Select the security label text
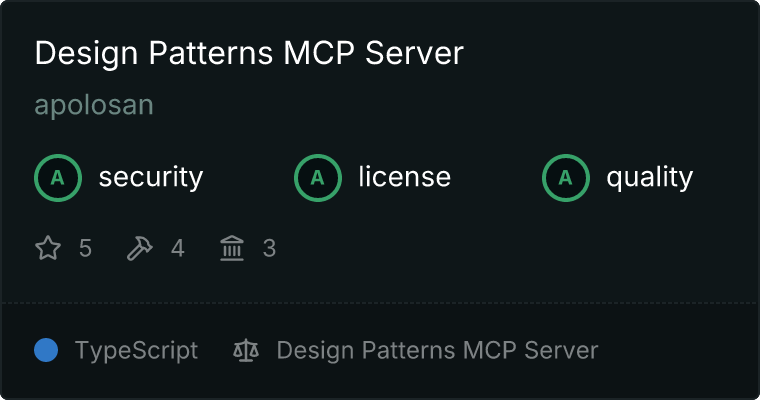This screenshot has width=760, height=400. point(150,178)
